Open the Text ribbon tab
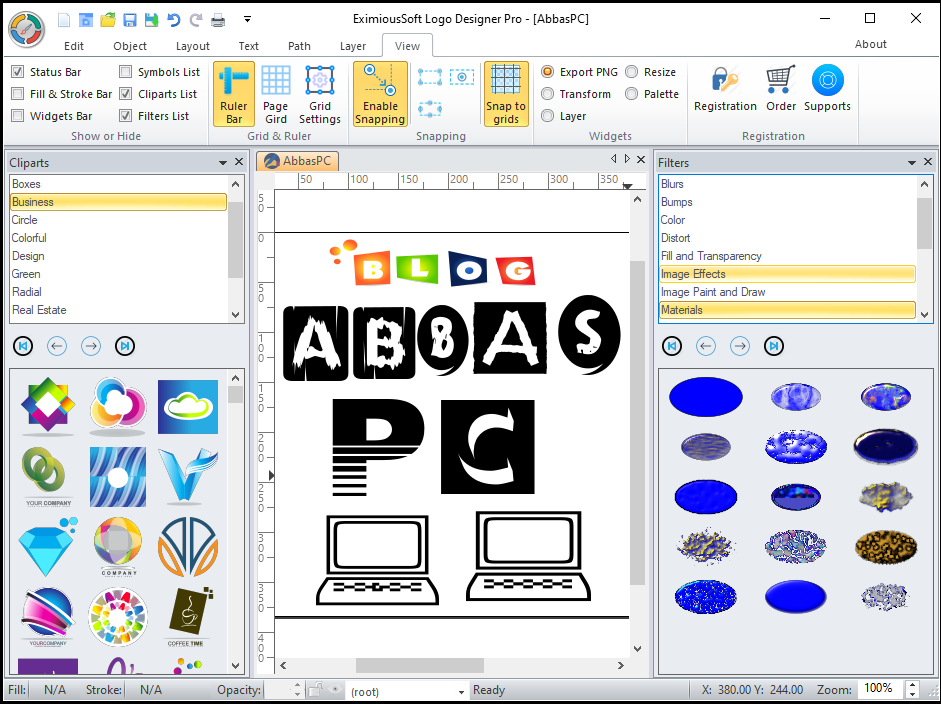Screen dimensions: 941x704 (x=248, y=46)
